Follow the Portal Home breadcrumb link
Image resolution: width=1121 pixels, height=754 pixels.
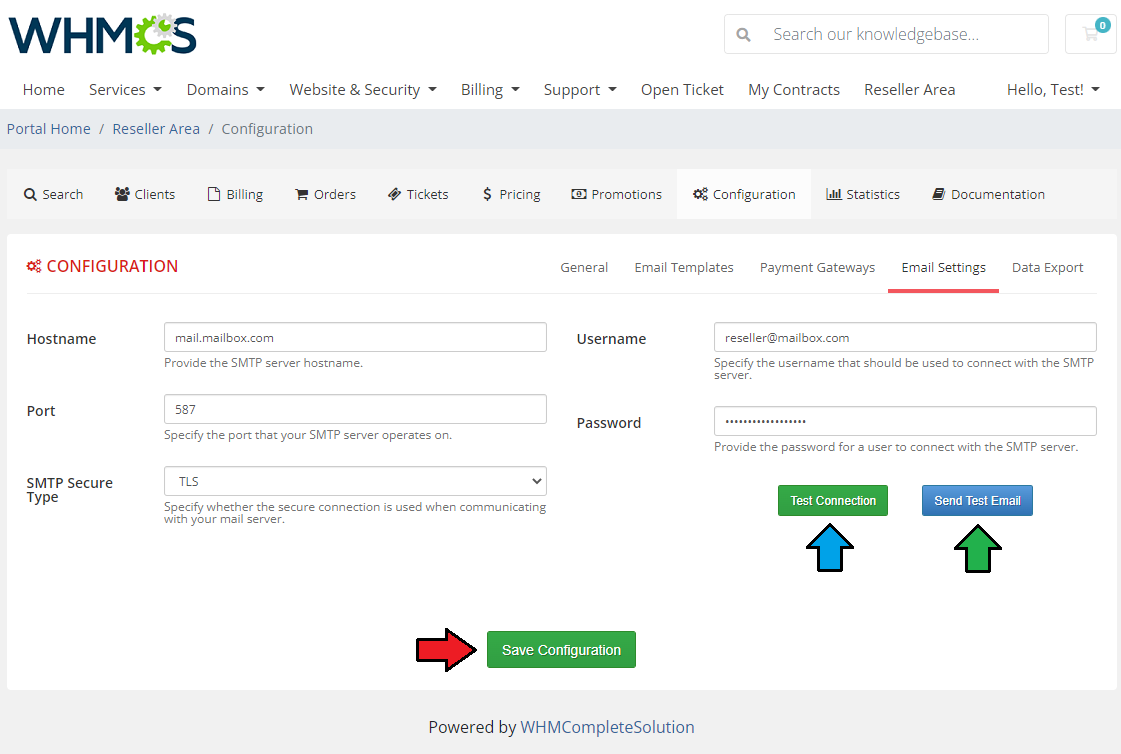pos(49,129)
